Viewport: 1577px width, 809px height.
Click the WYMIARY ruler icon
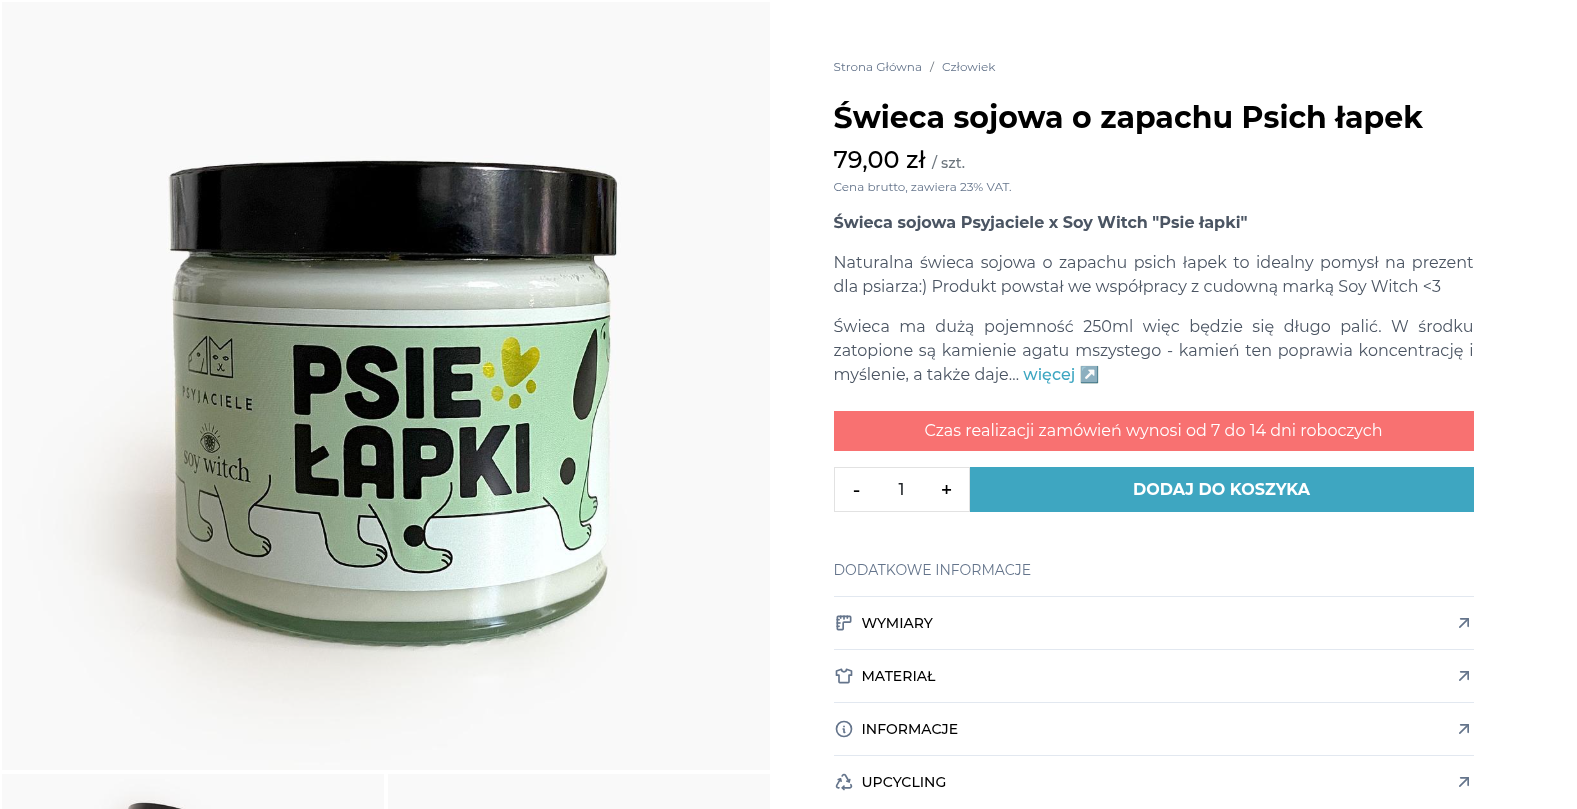pyautogui.click(x=843, y=623)
